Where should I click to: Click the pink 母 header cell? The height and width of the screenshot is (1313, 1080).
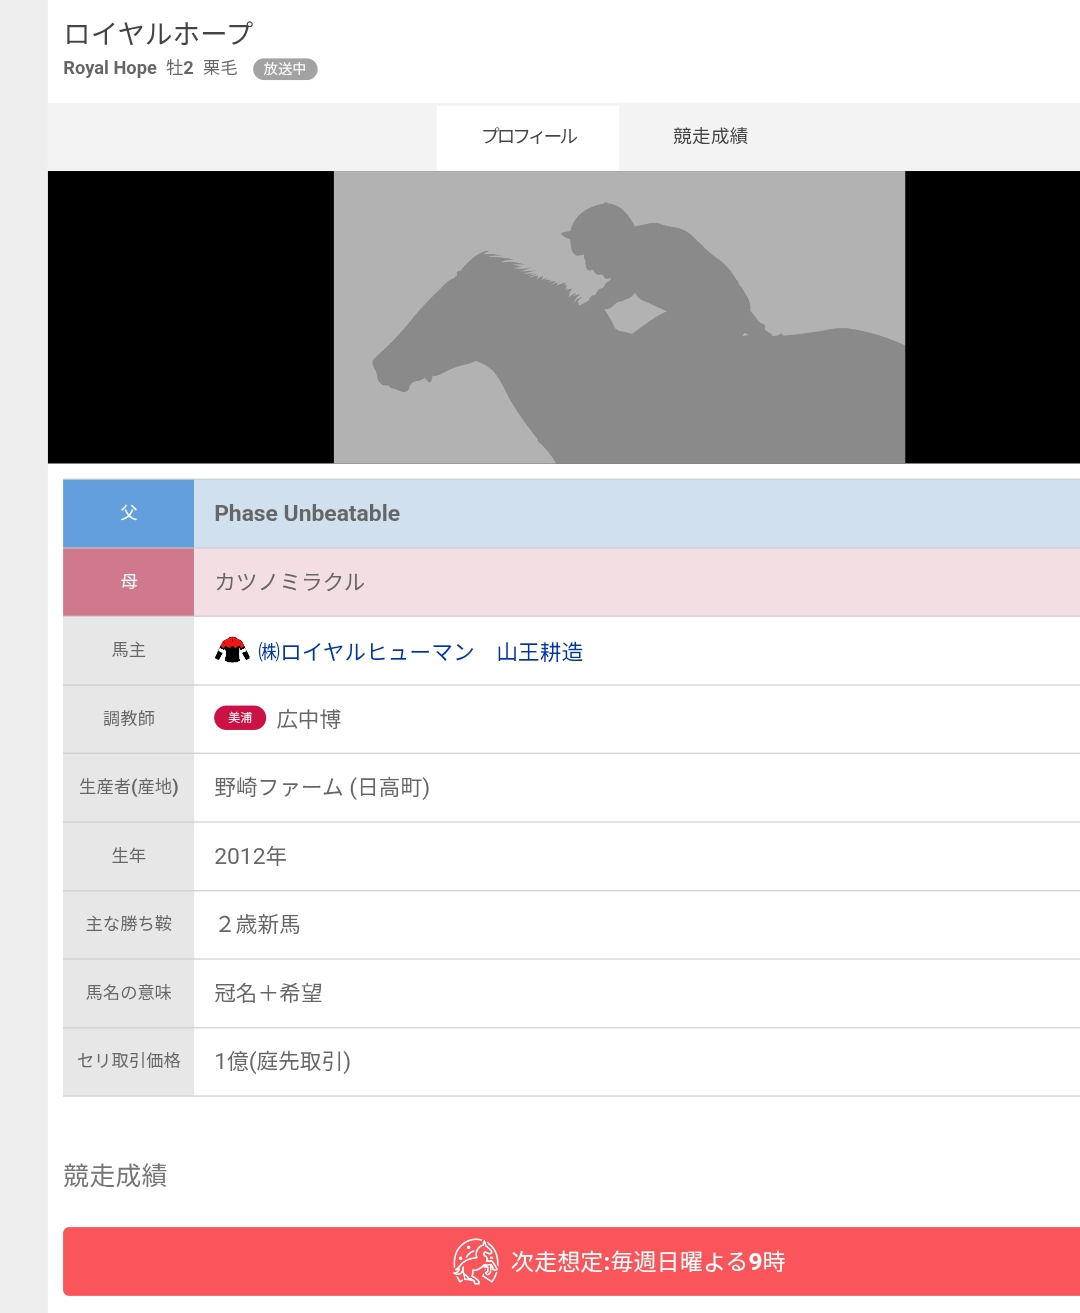pyautogui.click(x=129, y=582)
